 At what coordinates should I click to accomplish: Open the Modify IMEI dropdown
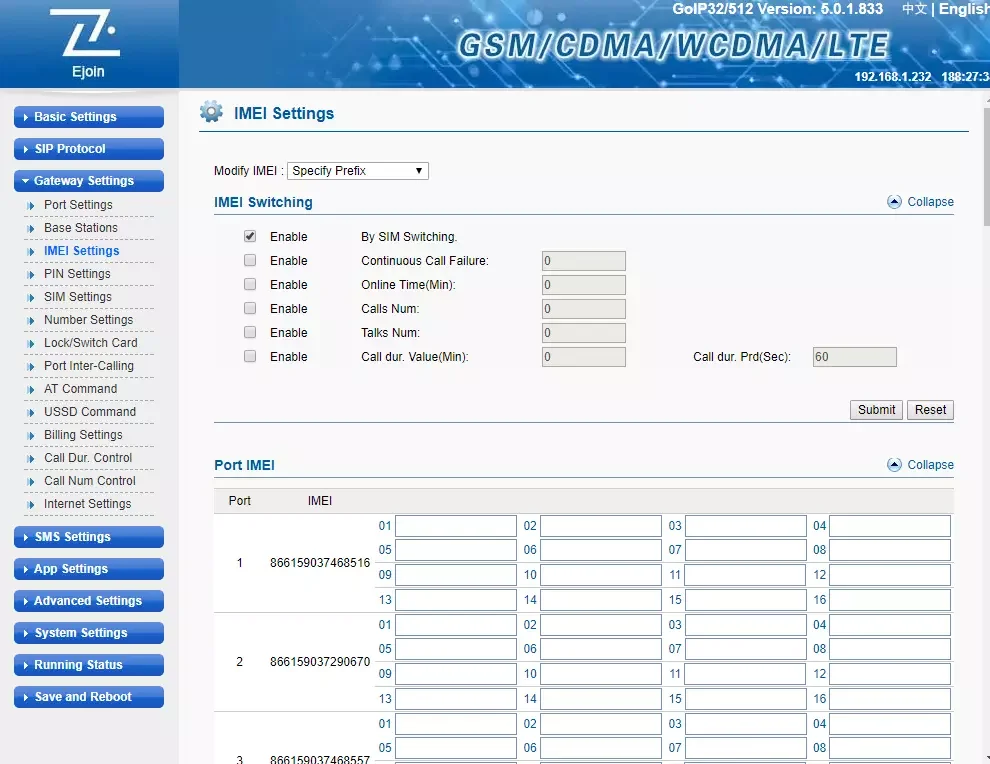358,171
